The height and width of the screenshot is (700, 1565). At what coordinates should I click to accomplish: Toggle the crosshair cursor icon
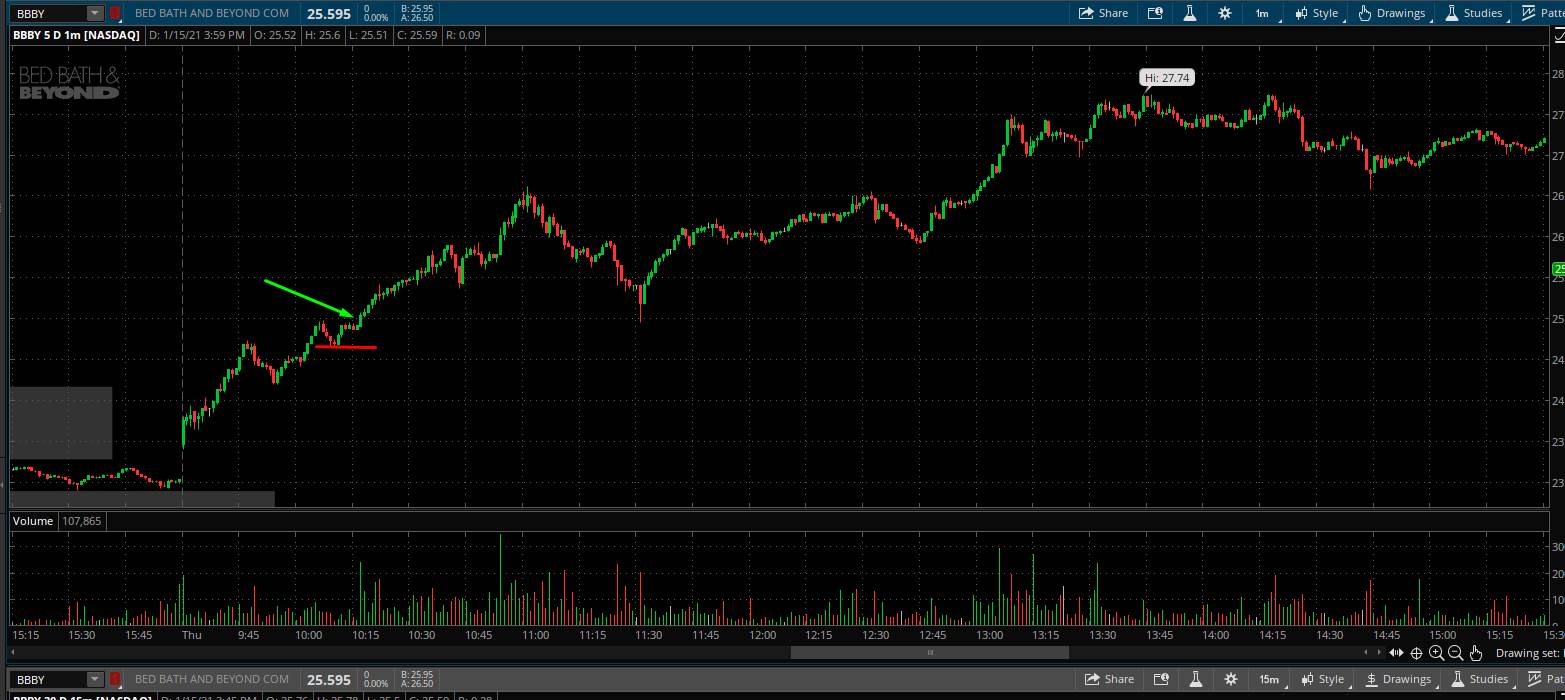click(1417, 653)
